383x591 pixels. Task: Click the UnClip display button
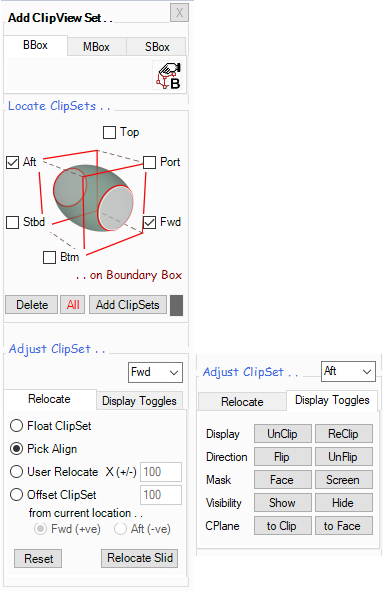coord(283,434)
